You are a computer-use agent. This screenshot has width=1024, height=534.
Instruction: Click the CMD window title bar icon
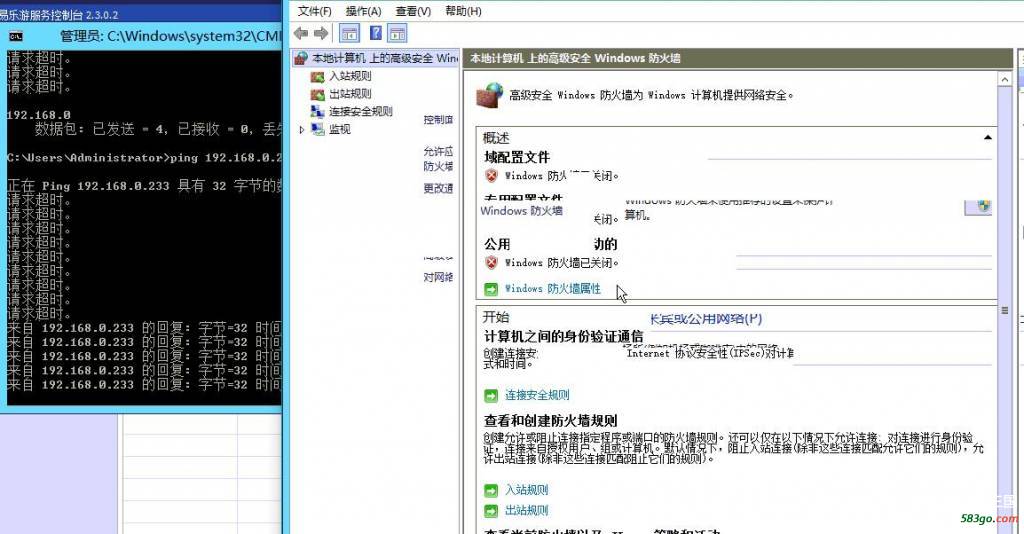click(x=16, y=37)
